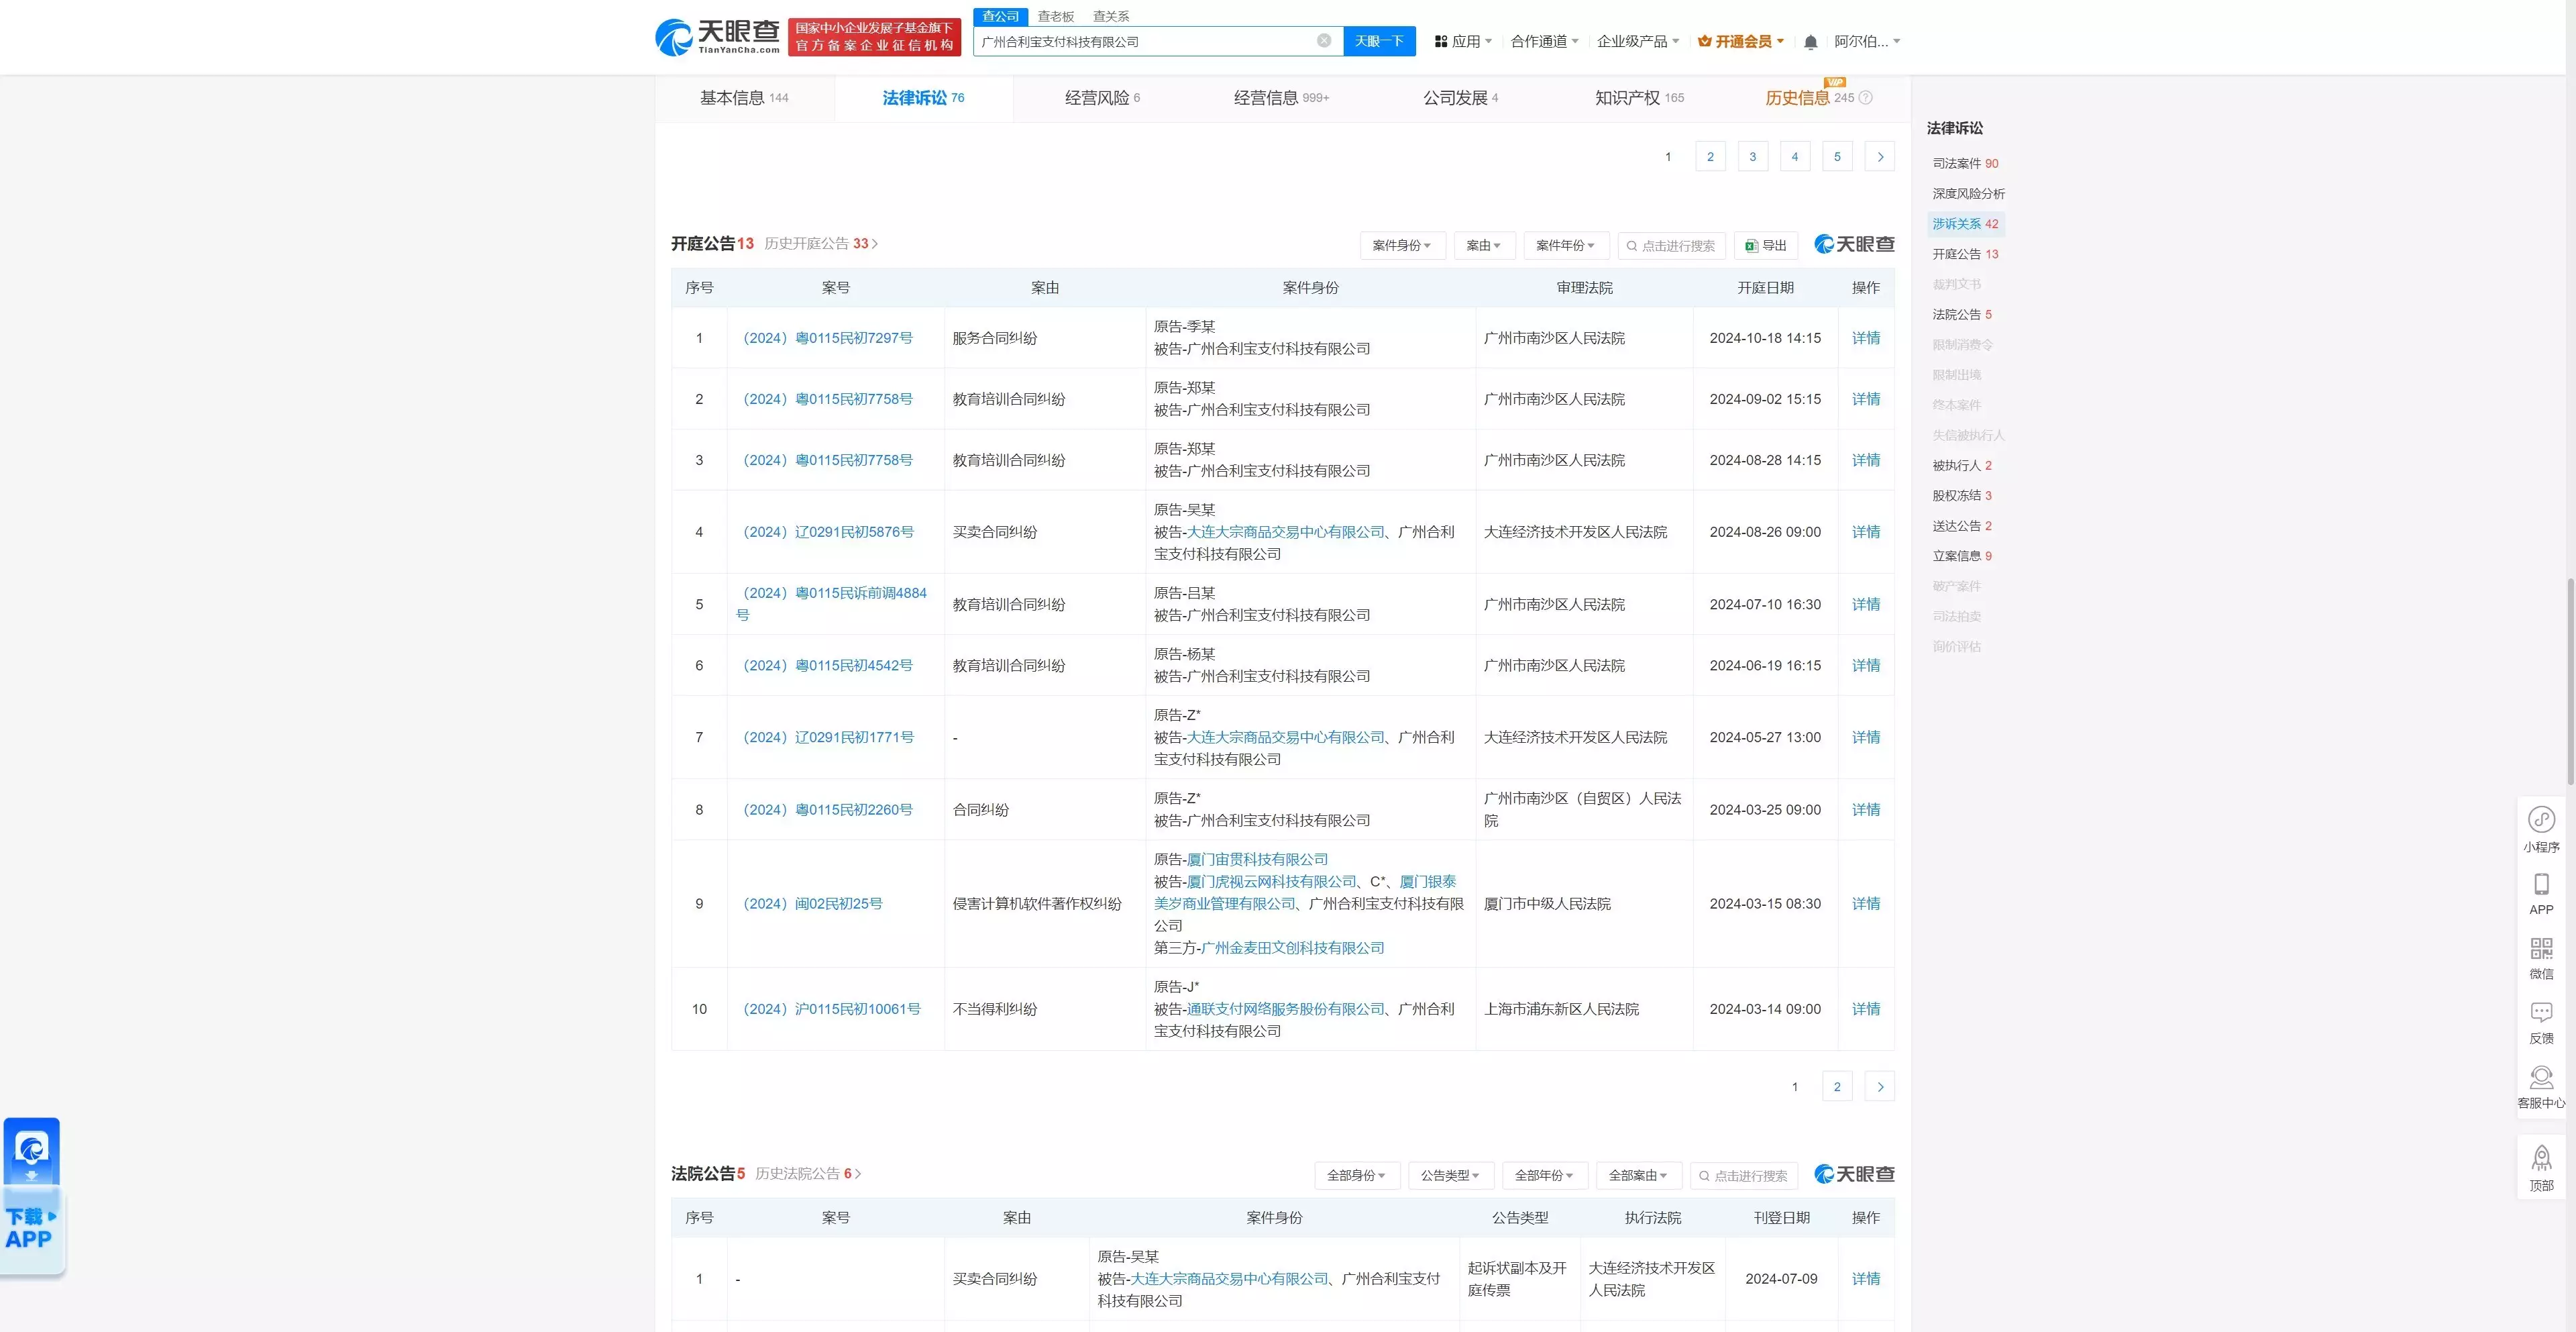This screenshot has width=2576, height=1332.
Task: Filter 开庭公告 by 案由 dropdown
Action: 1484,245
